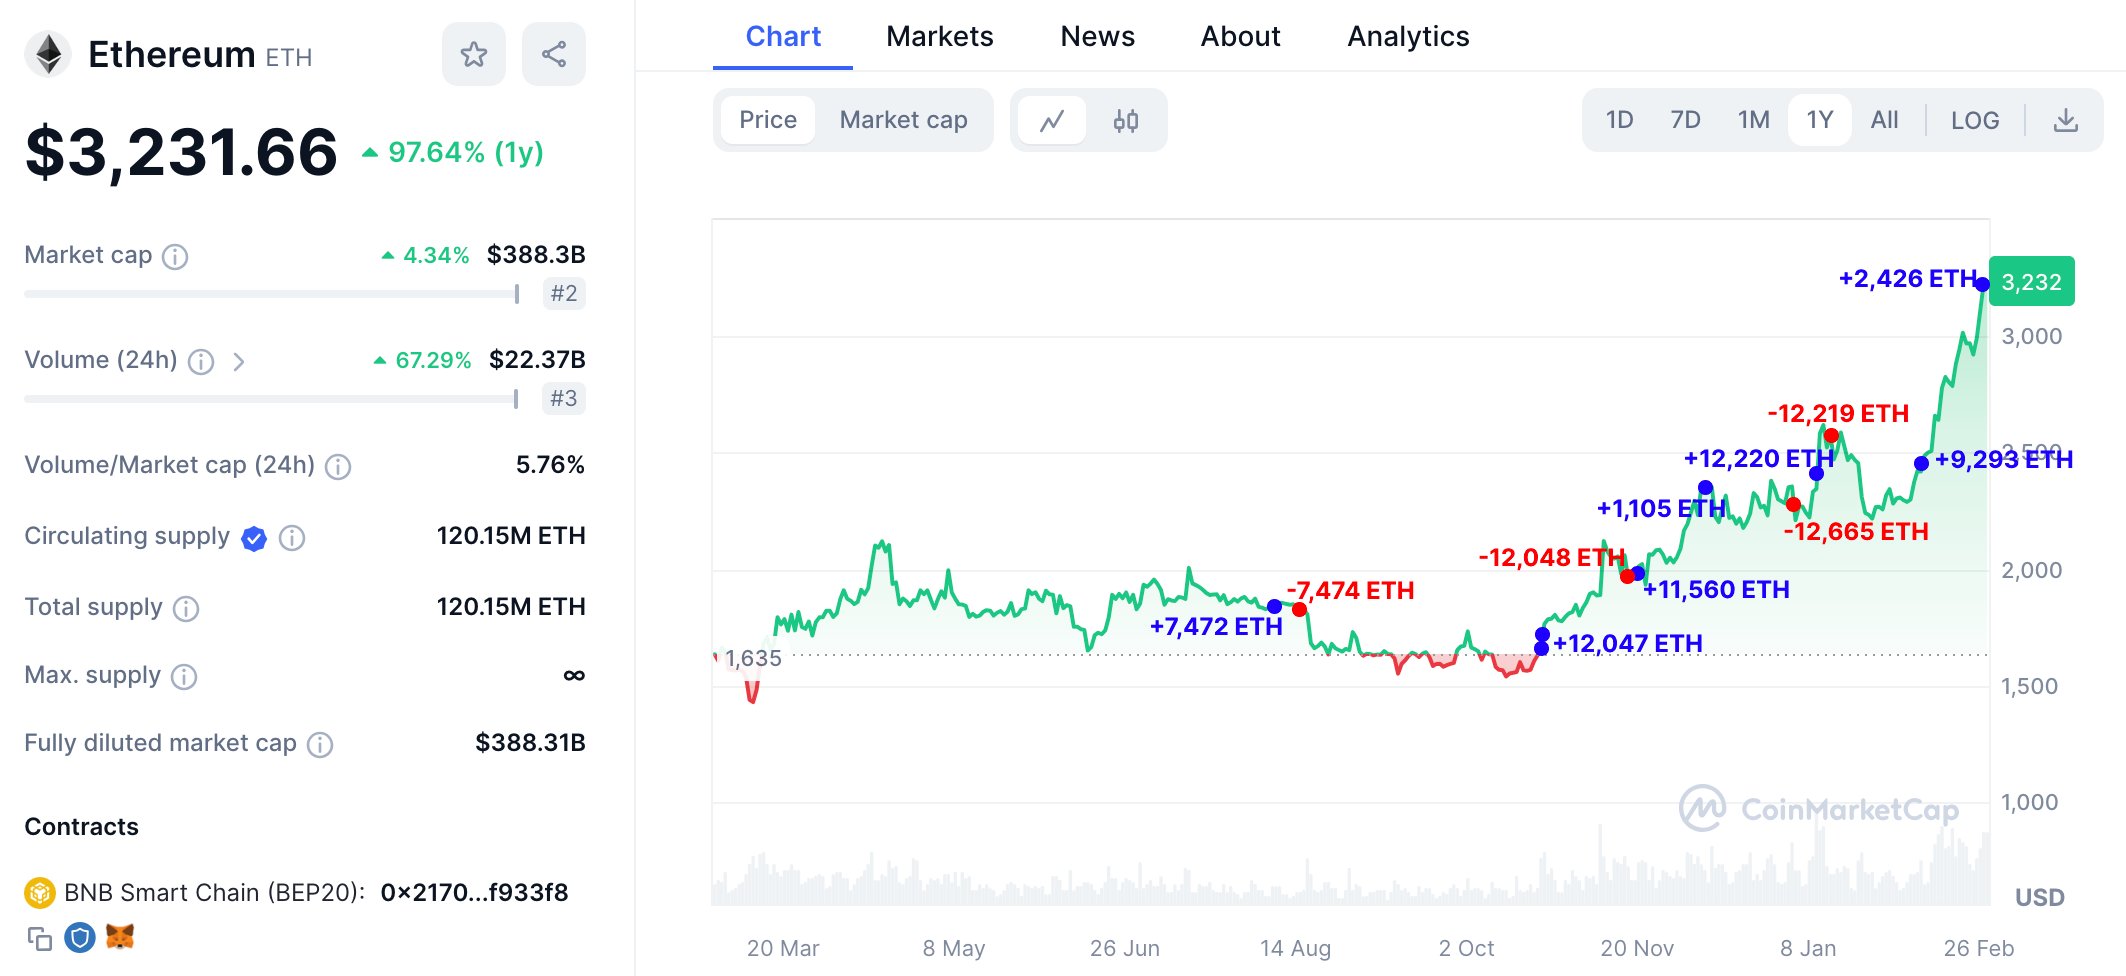
Task: Click the -12,665 ETH red marker
Action: click(1793, 504)
